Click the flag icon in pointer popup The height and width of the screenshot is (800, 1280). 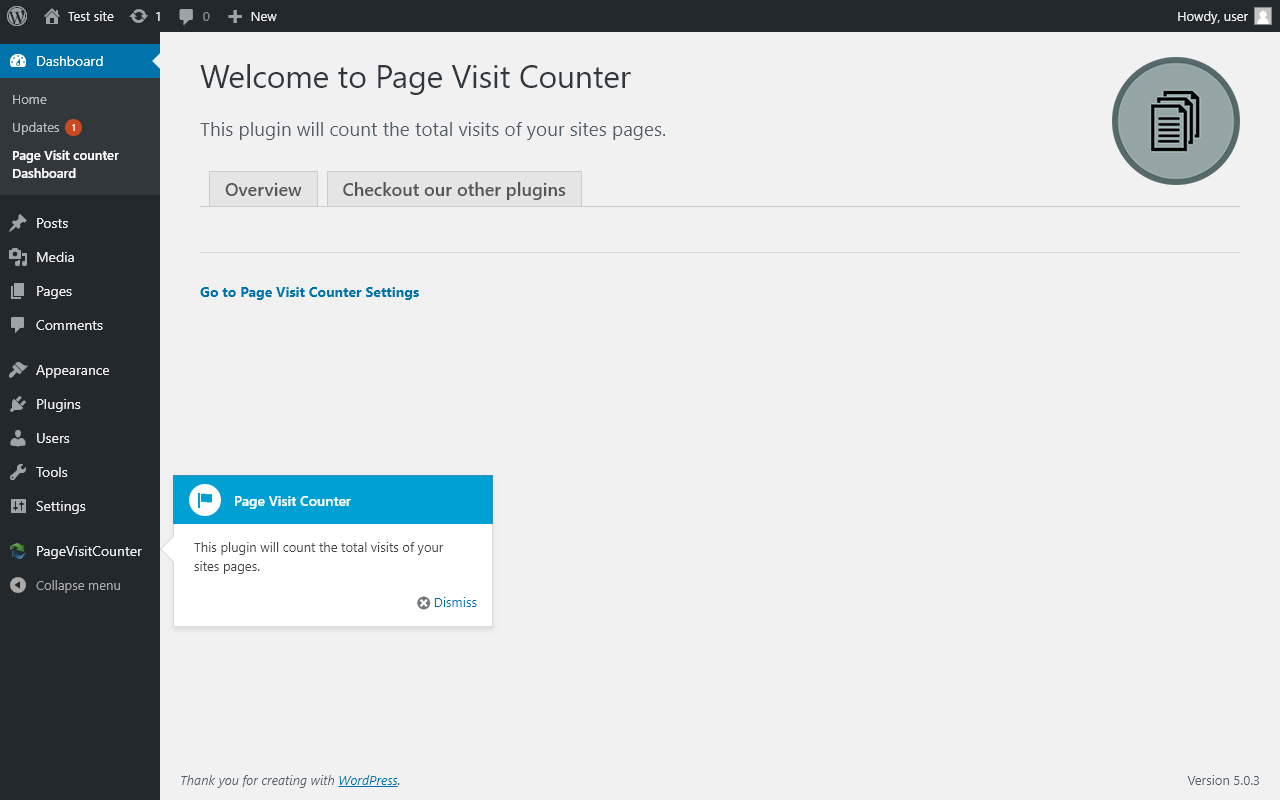205,500
